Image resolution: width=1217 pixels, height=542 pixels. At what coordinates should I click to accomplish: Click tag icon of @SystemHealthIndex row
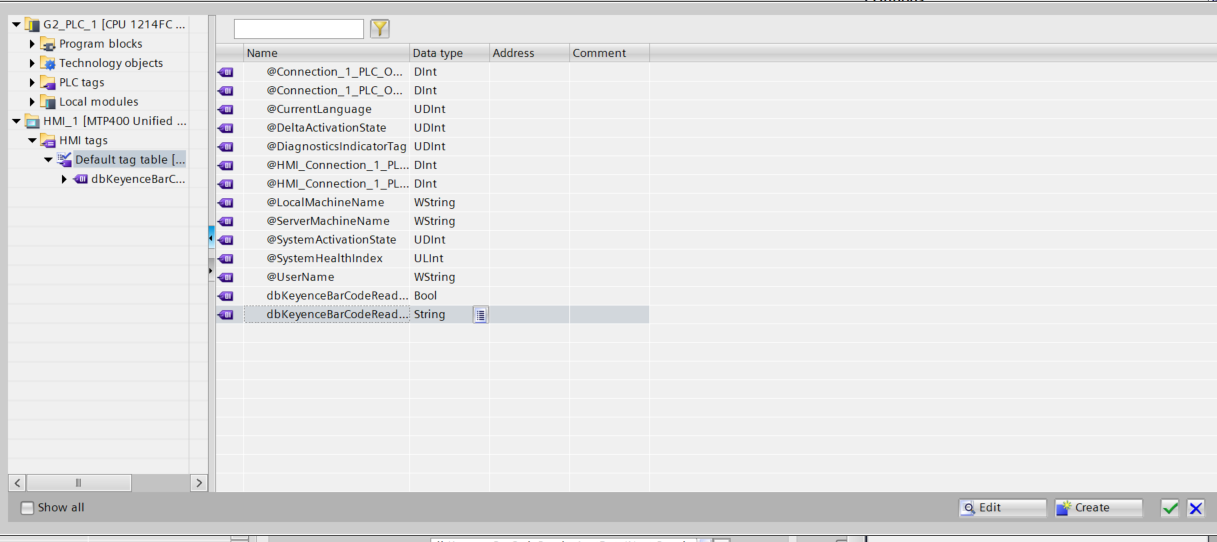coord(225,259)
